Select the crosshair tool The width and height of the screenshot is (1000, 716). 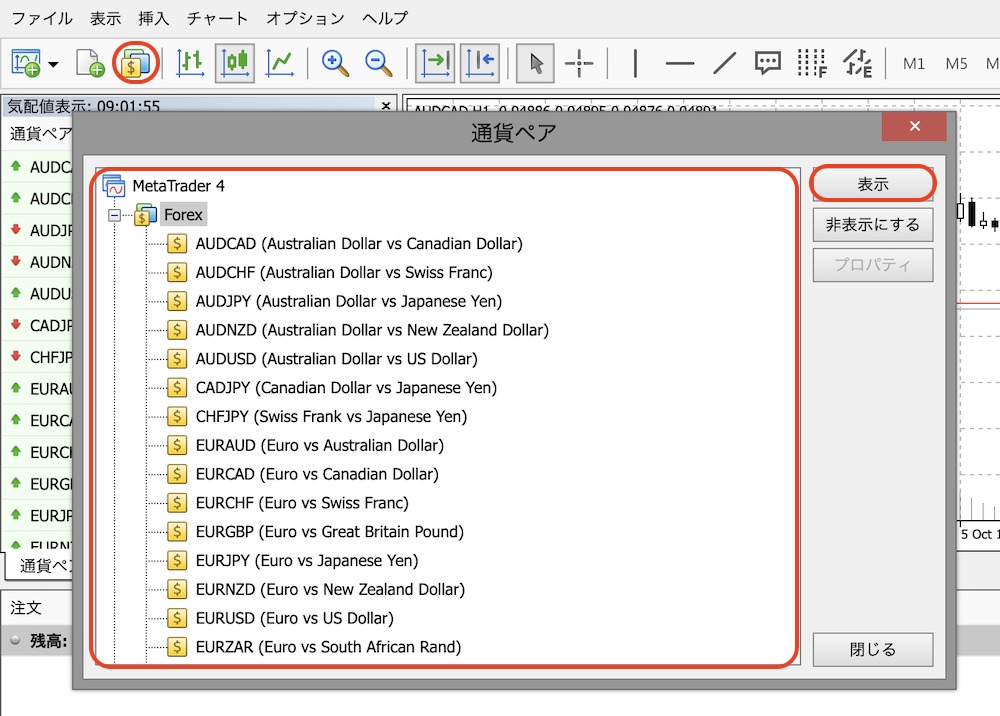pyautogui.click(x=579, y=63)
